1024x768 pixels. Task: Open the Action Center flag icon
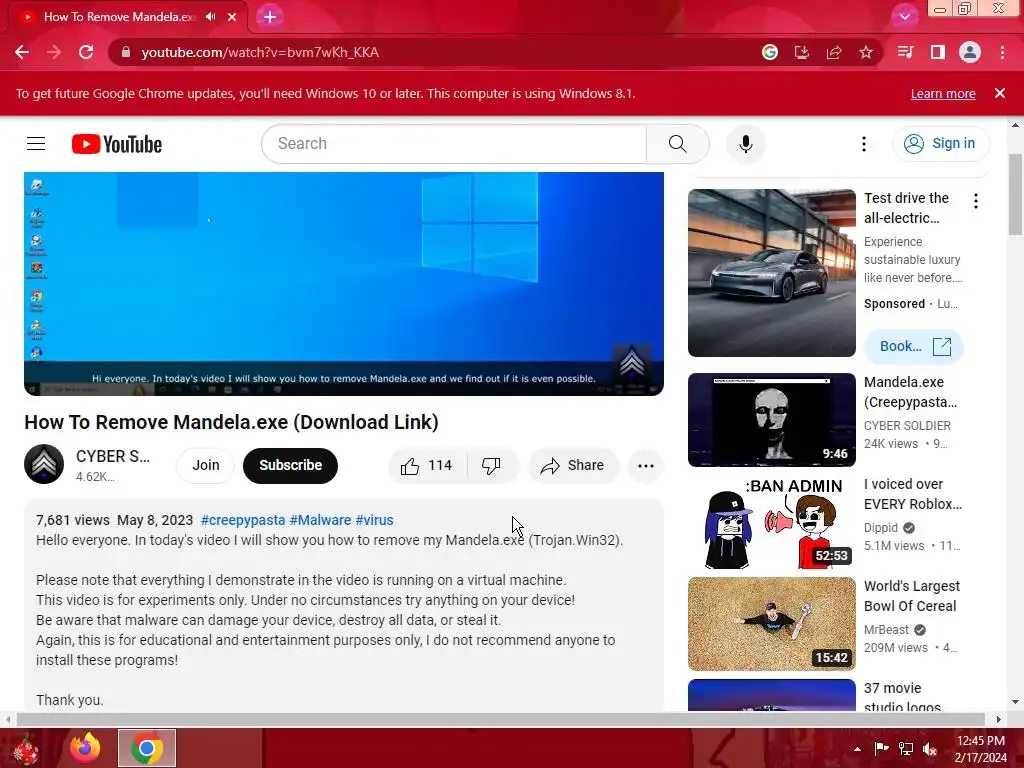(x=881, y=748)
